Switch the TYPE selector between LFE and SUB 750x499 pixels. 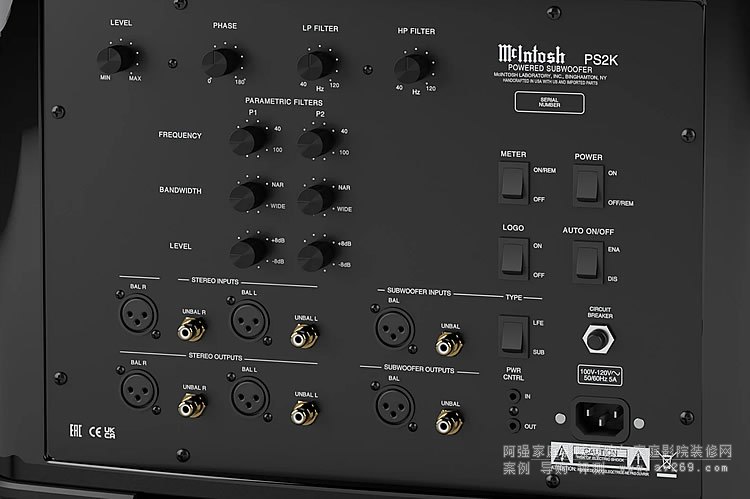(513, 335)
